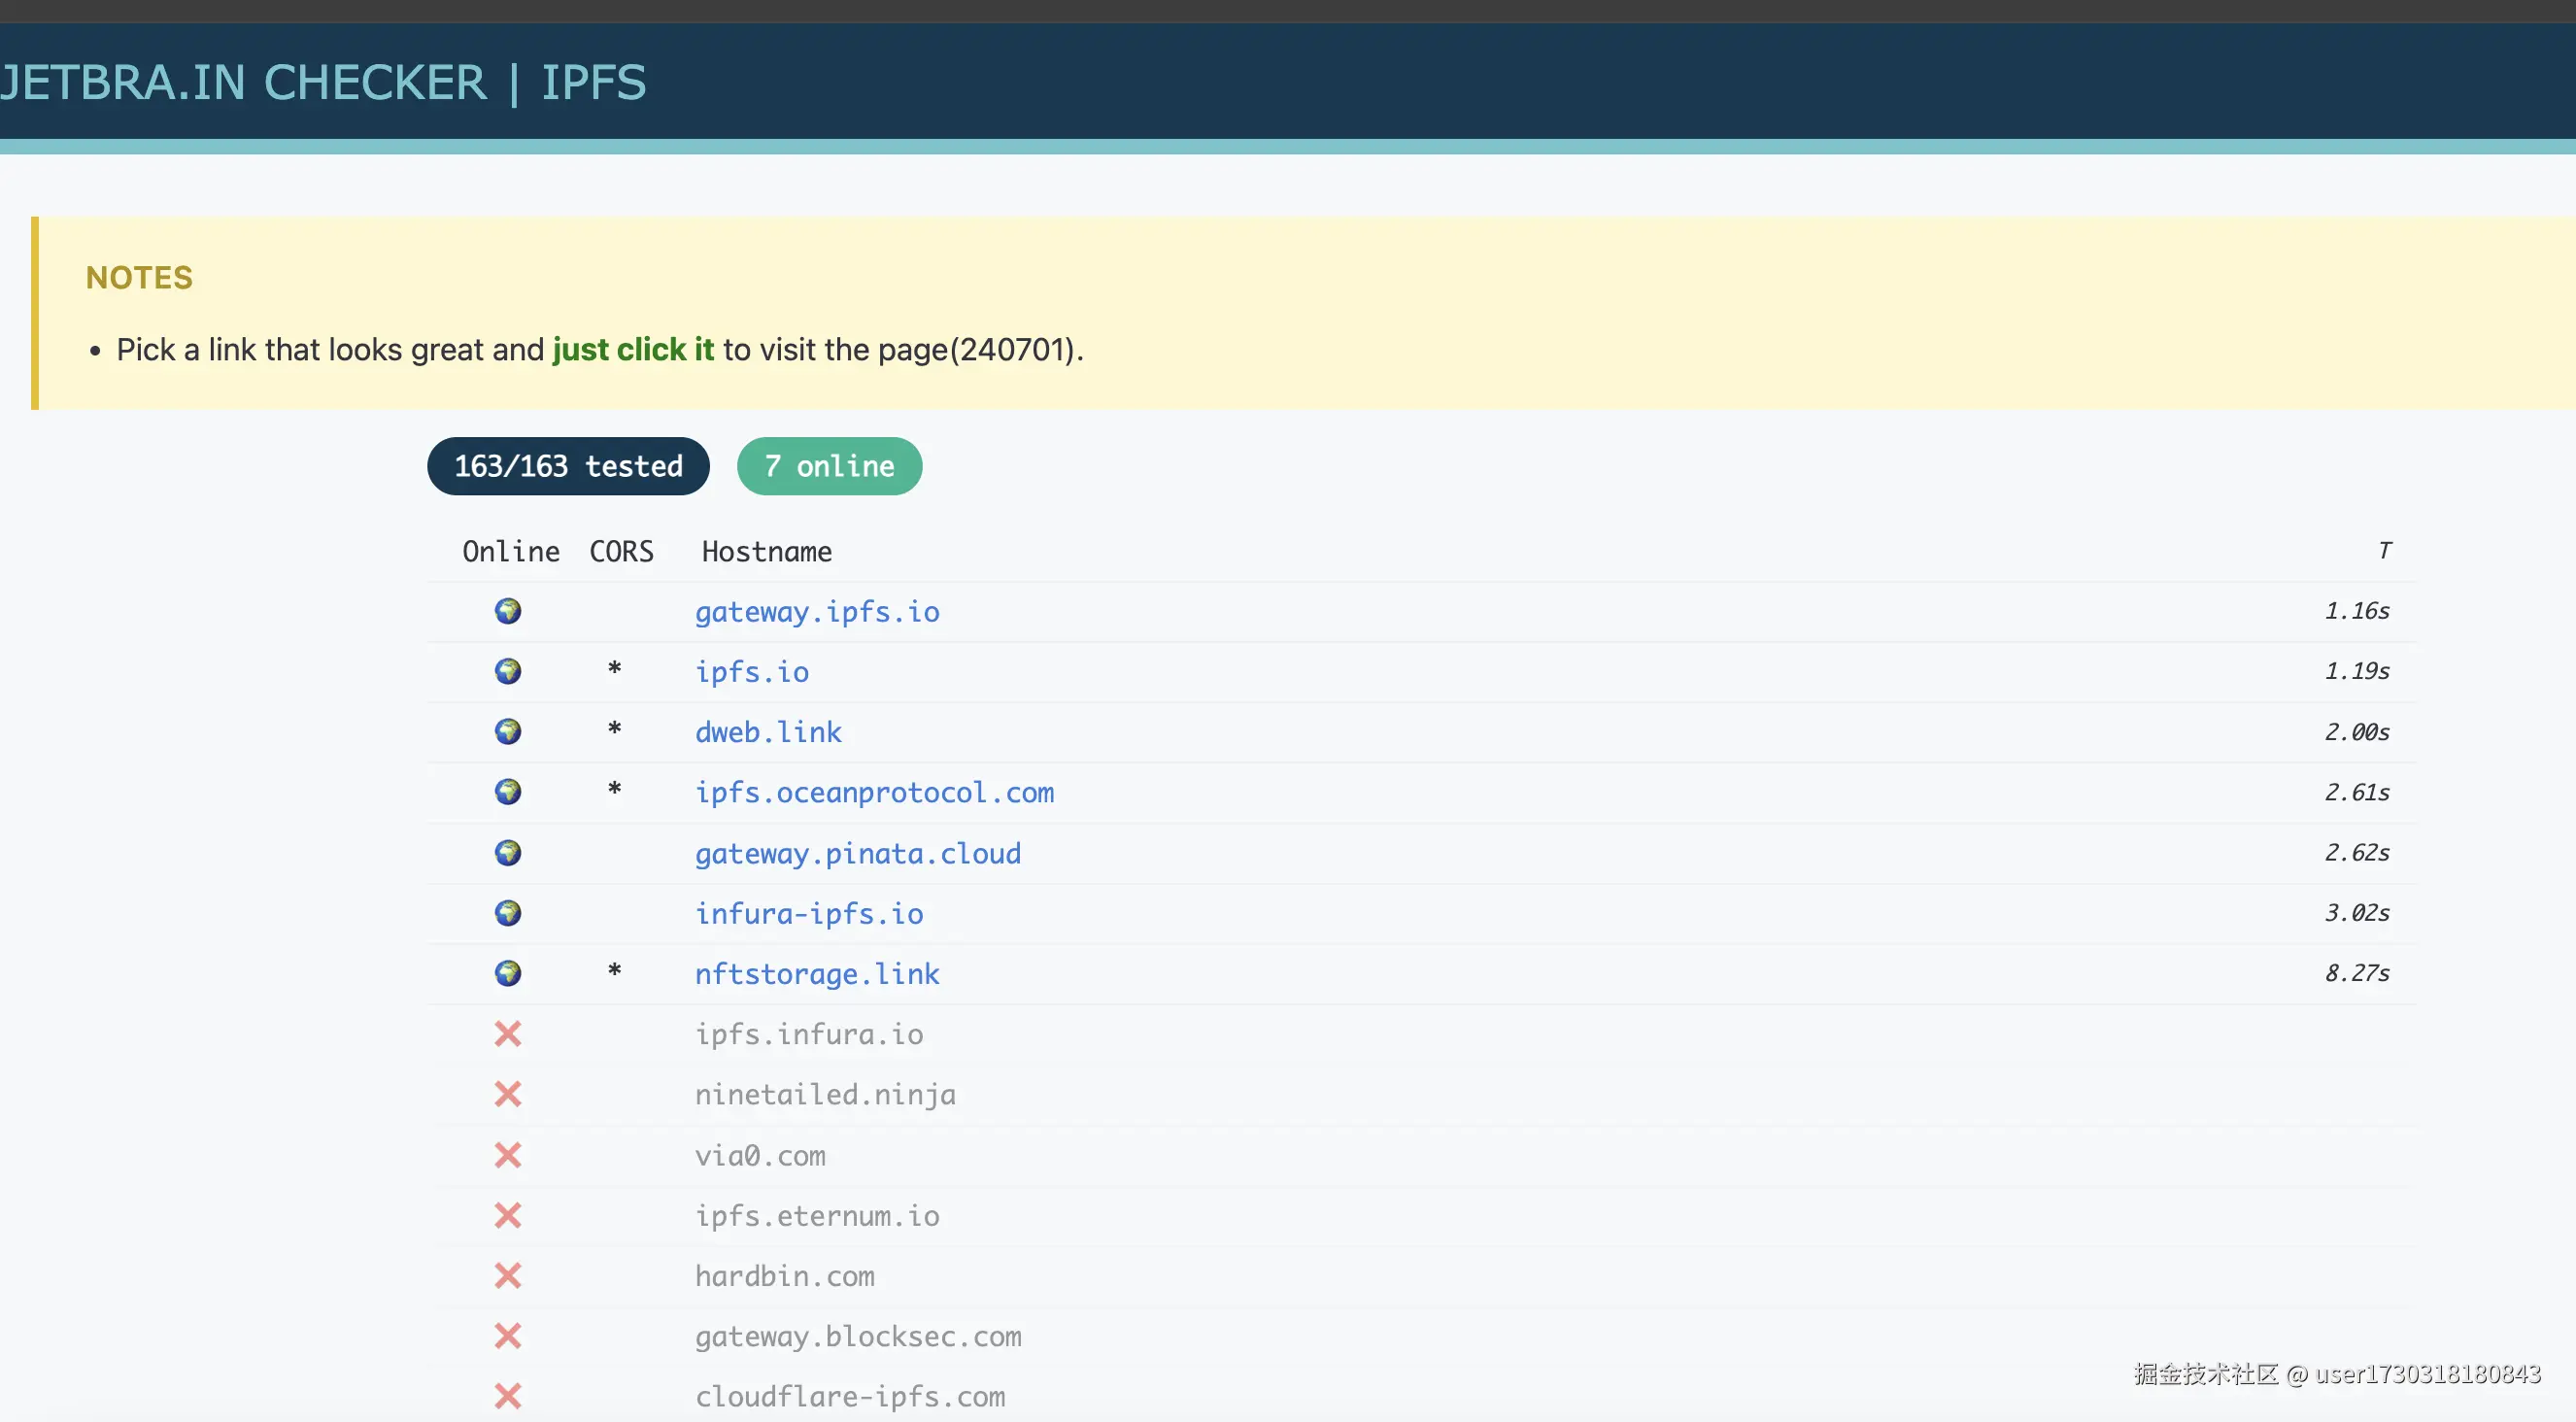Image resolution: width=2576 pixels, height=1422 pixels.
Task: Click the offline host hardbin.com
Action: (784, 1276)
